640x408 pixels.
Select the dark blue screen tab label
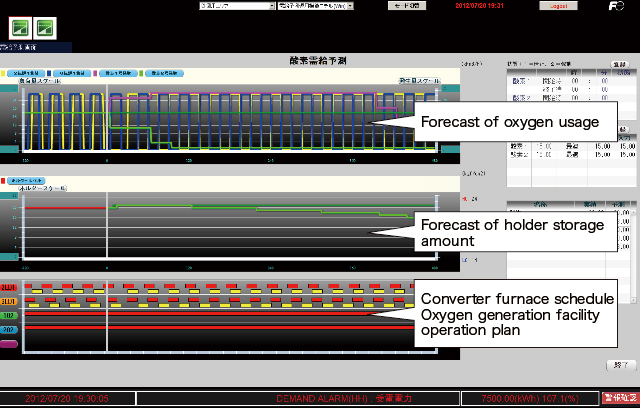[x=36, y=47]
